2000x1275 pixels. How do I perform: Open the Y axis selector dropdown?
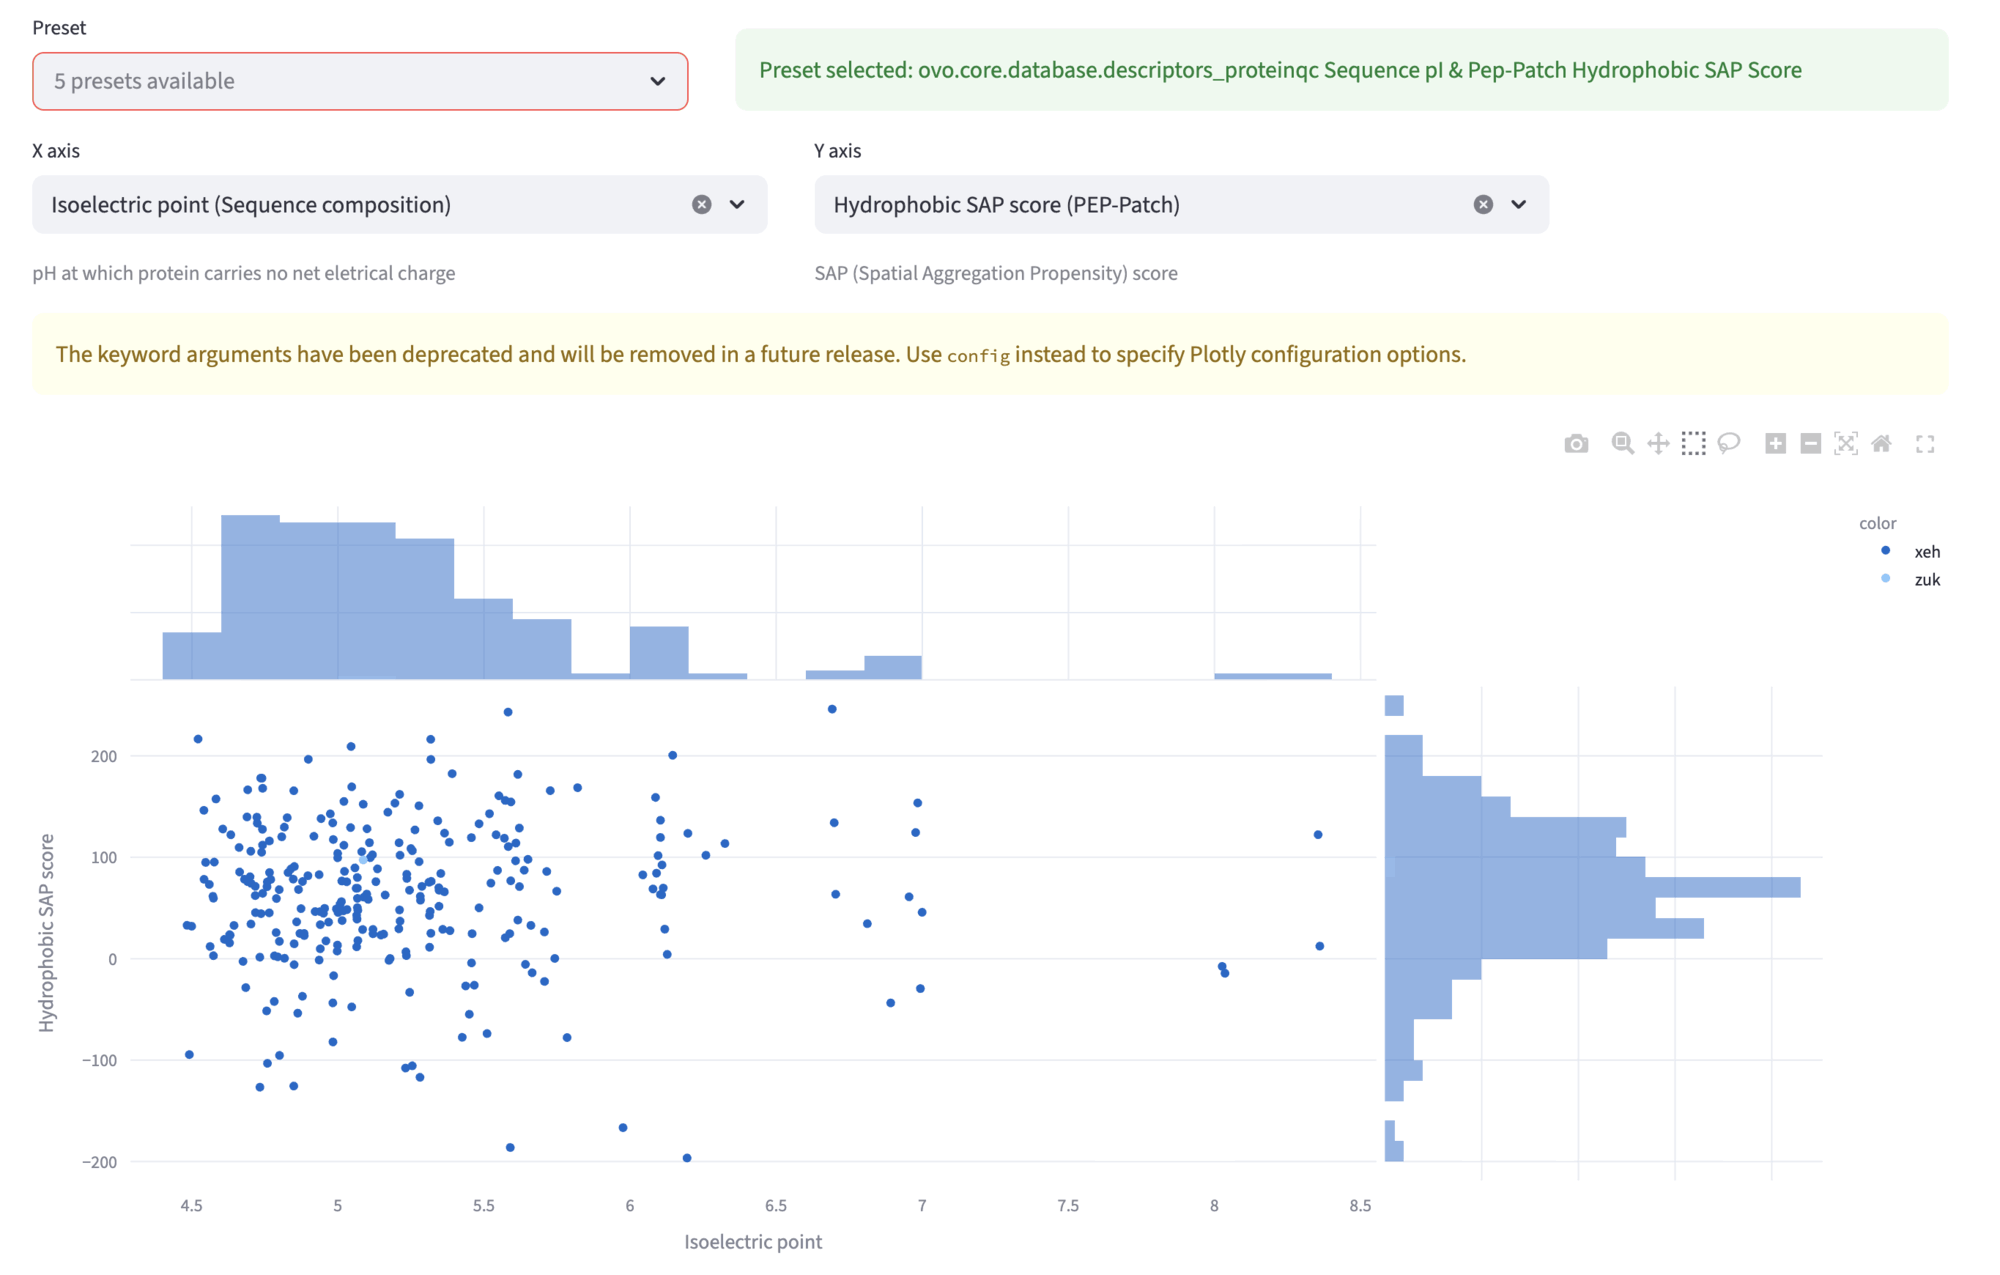coord(1518,204)
